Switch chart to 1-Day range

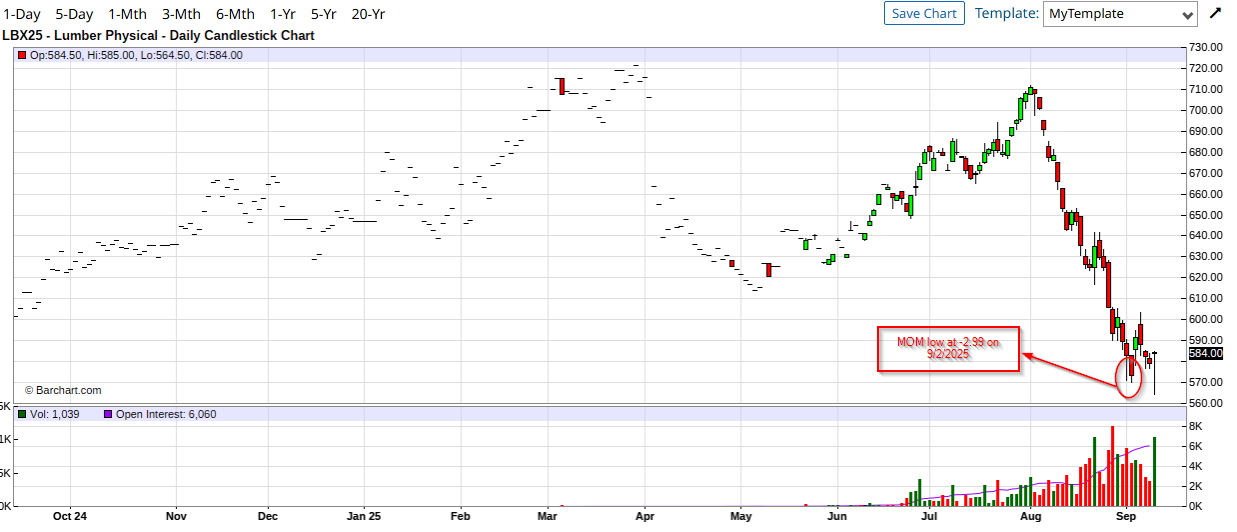point(21,14)
